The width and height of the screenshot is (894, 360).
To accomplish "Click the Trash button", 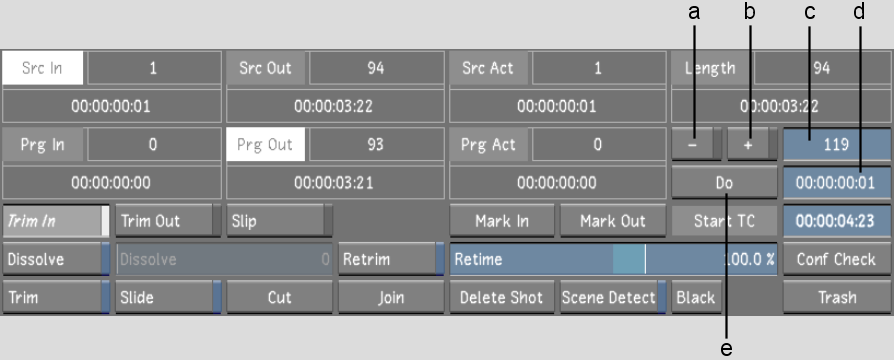I will click(x=837, y=298).
